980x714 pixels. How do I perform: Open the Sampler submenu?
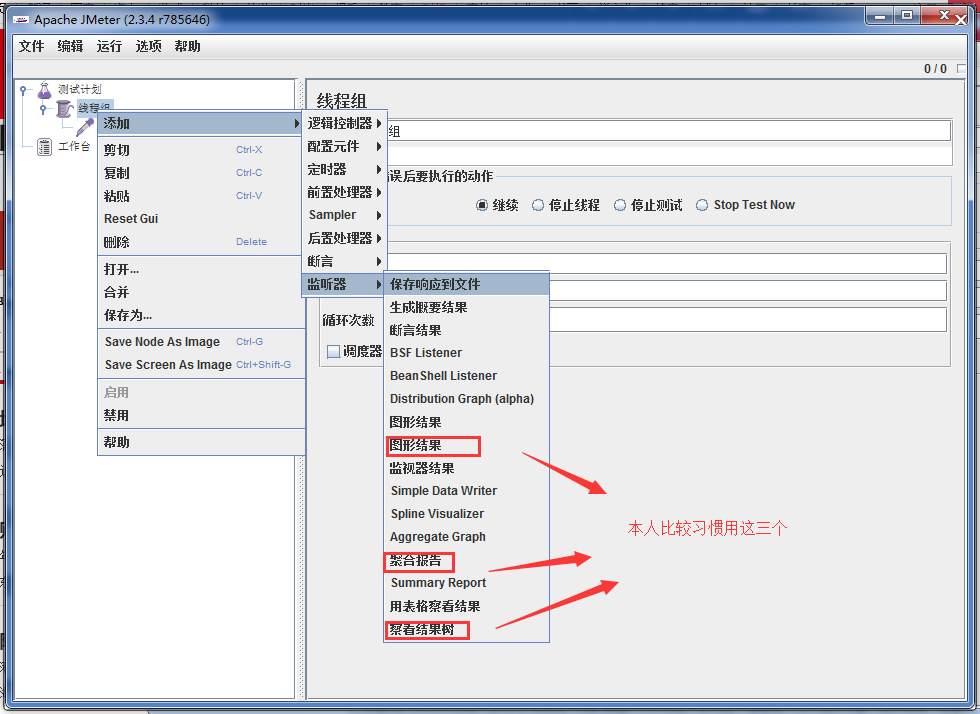click(x=344, y=215)
